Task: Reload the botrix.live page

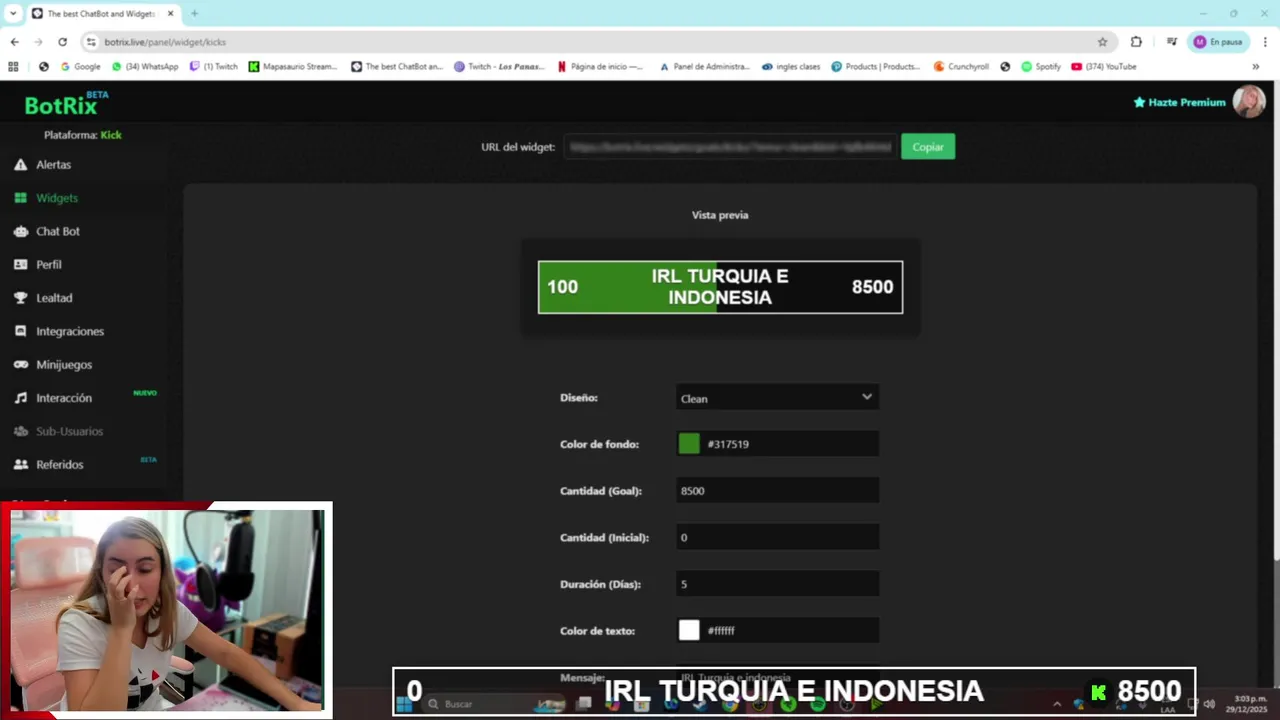Action: (x=62, y=42)
